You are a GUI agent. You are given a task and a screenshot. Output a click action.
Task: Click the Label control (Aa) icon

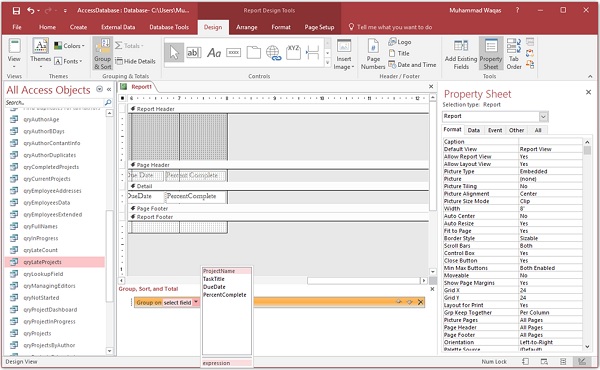(x=214, y=52)
